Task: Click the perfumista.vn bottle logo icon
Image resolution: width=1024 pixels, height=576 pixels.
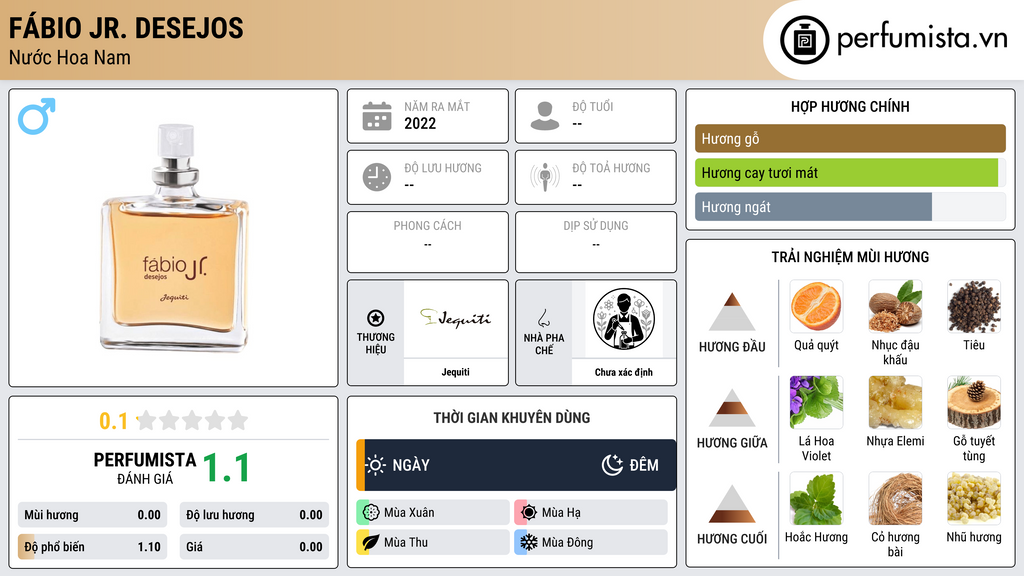Action: click(x=804, y=40)
